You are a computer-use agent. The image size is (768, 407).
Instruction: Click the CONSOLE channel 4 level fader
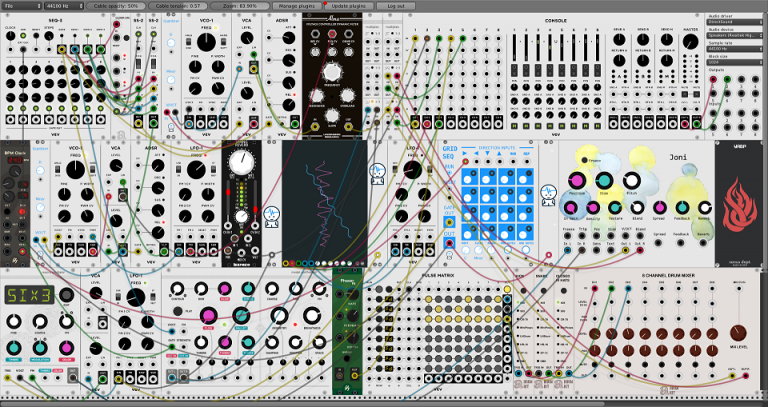(550, 48)
